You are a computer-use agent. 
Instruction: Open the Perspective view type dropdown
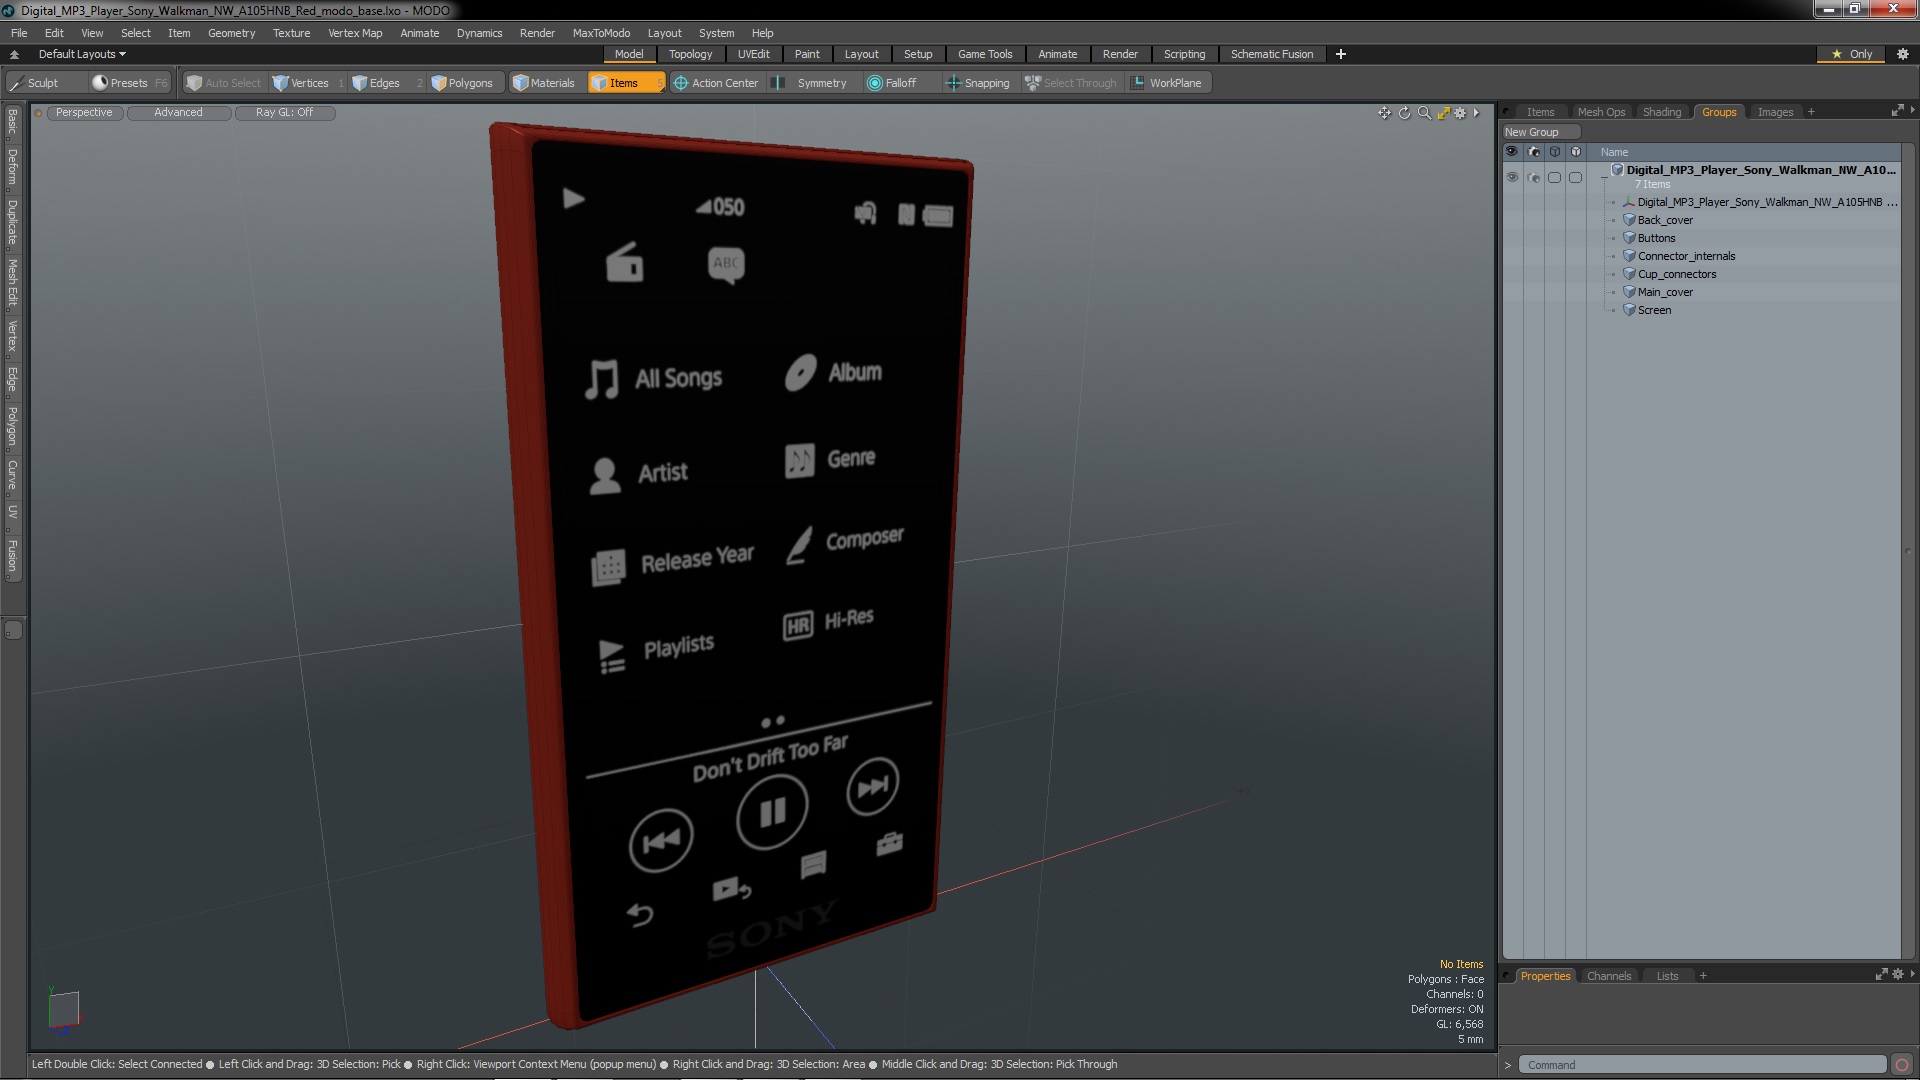[84, 112]
